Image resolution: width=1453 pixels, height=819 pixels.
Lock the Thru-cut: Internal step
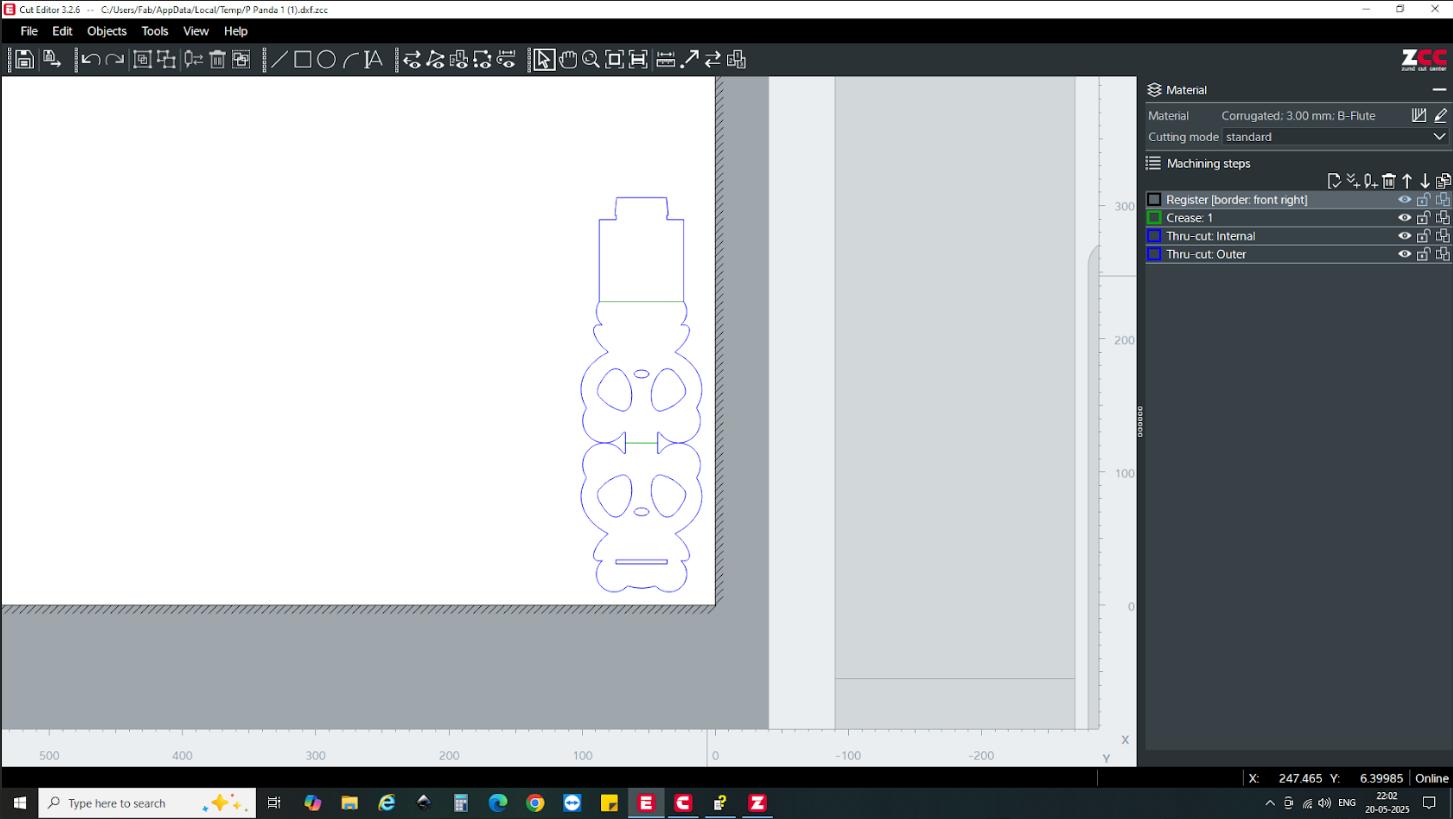tap(1423, 236)
